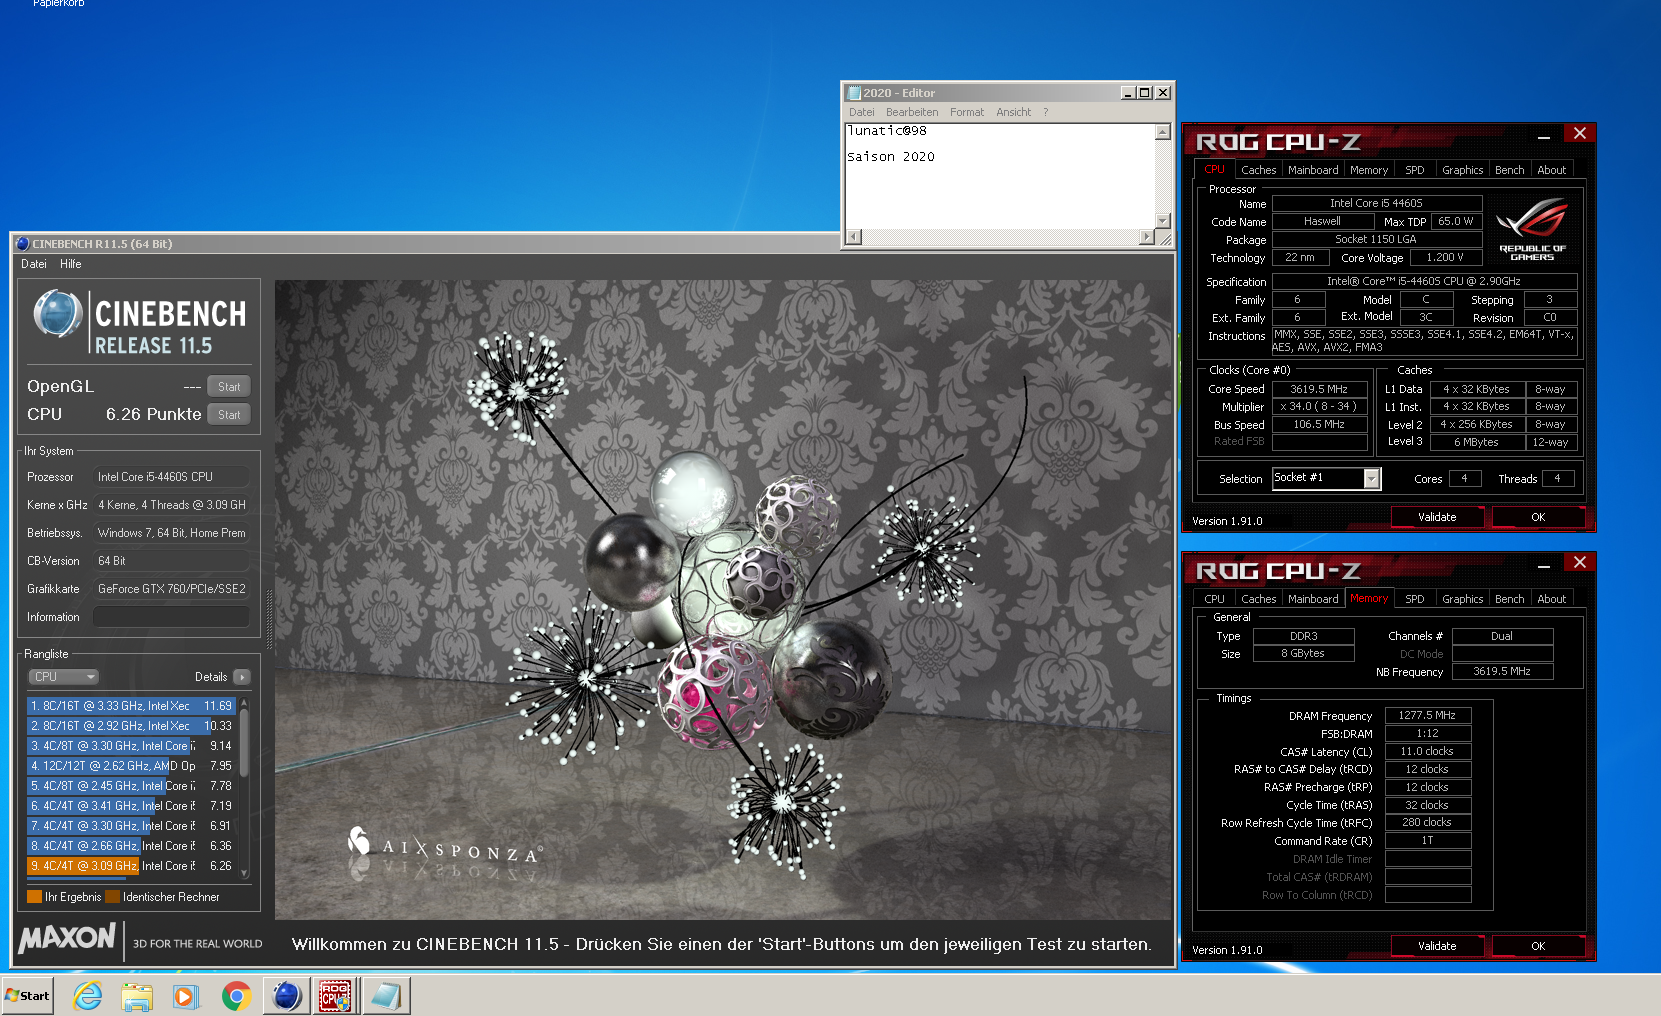Click the Cinebench globe logo
Screen dimensions: 1661x1016
pyautogui.click(x=57, y=313)
